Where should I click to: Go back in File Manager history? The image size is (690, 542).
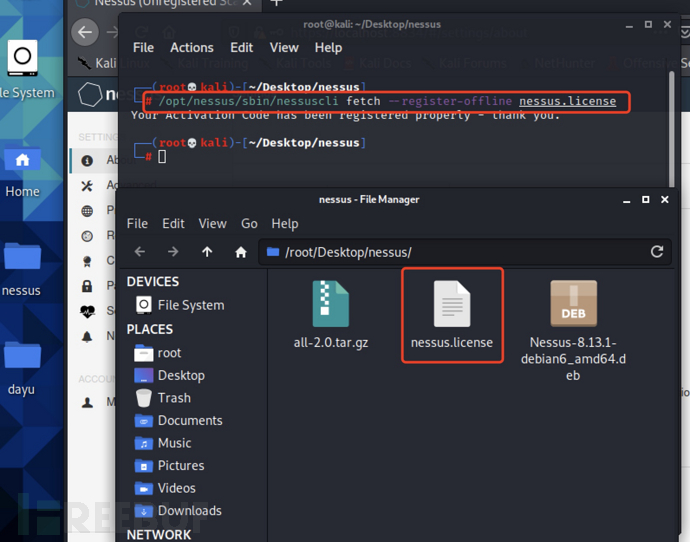click(140, 252)
